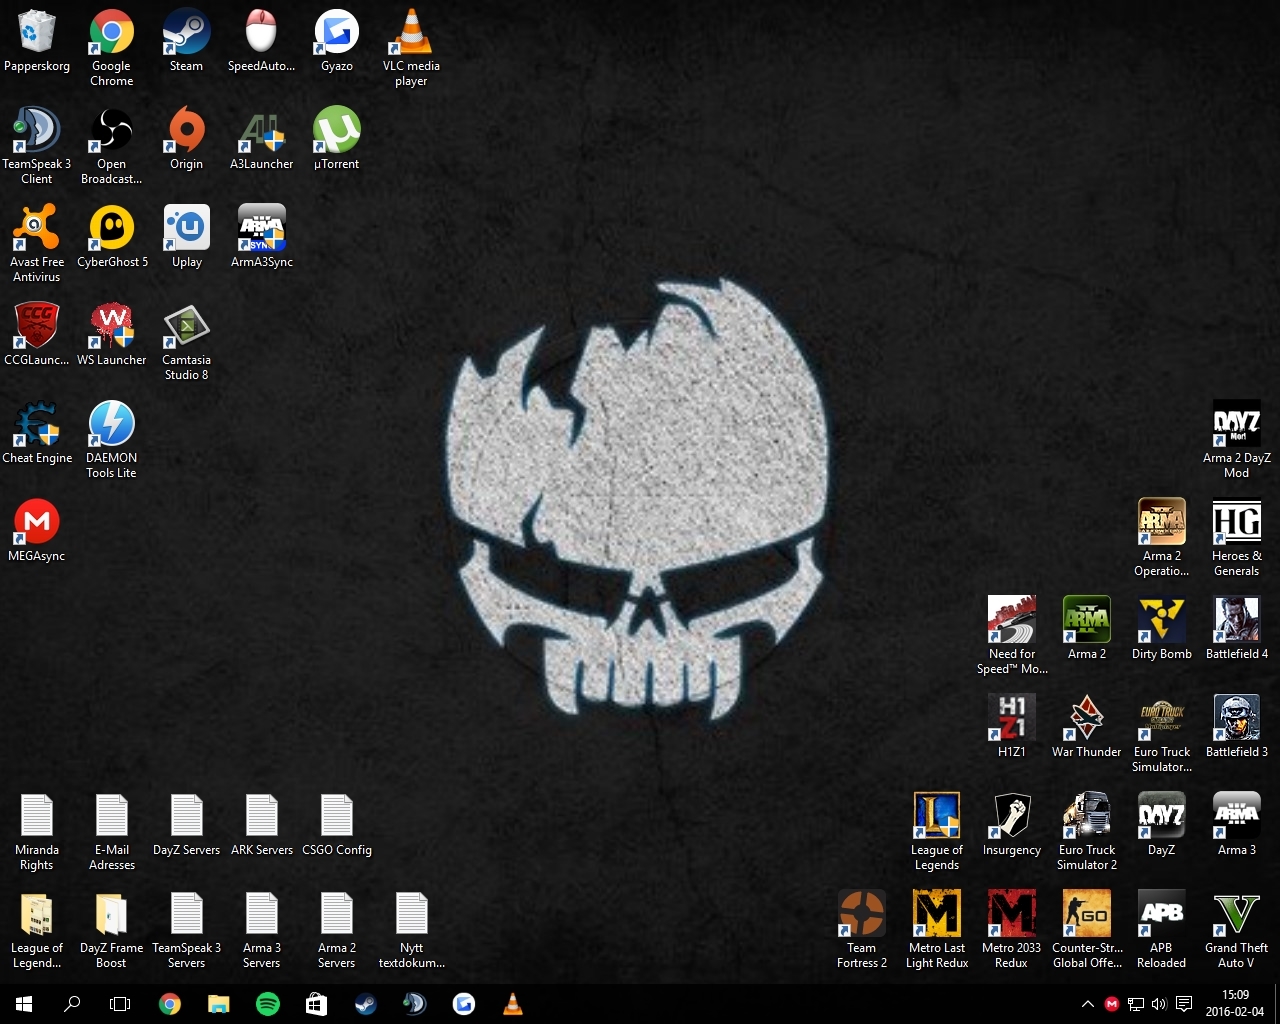The height and width of the screenshot is (1024, 1280).
Task: Select the Battlefield 4 game shortcut
Action: point(1237,629)
